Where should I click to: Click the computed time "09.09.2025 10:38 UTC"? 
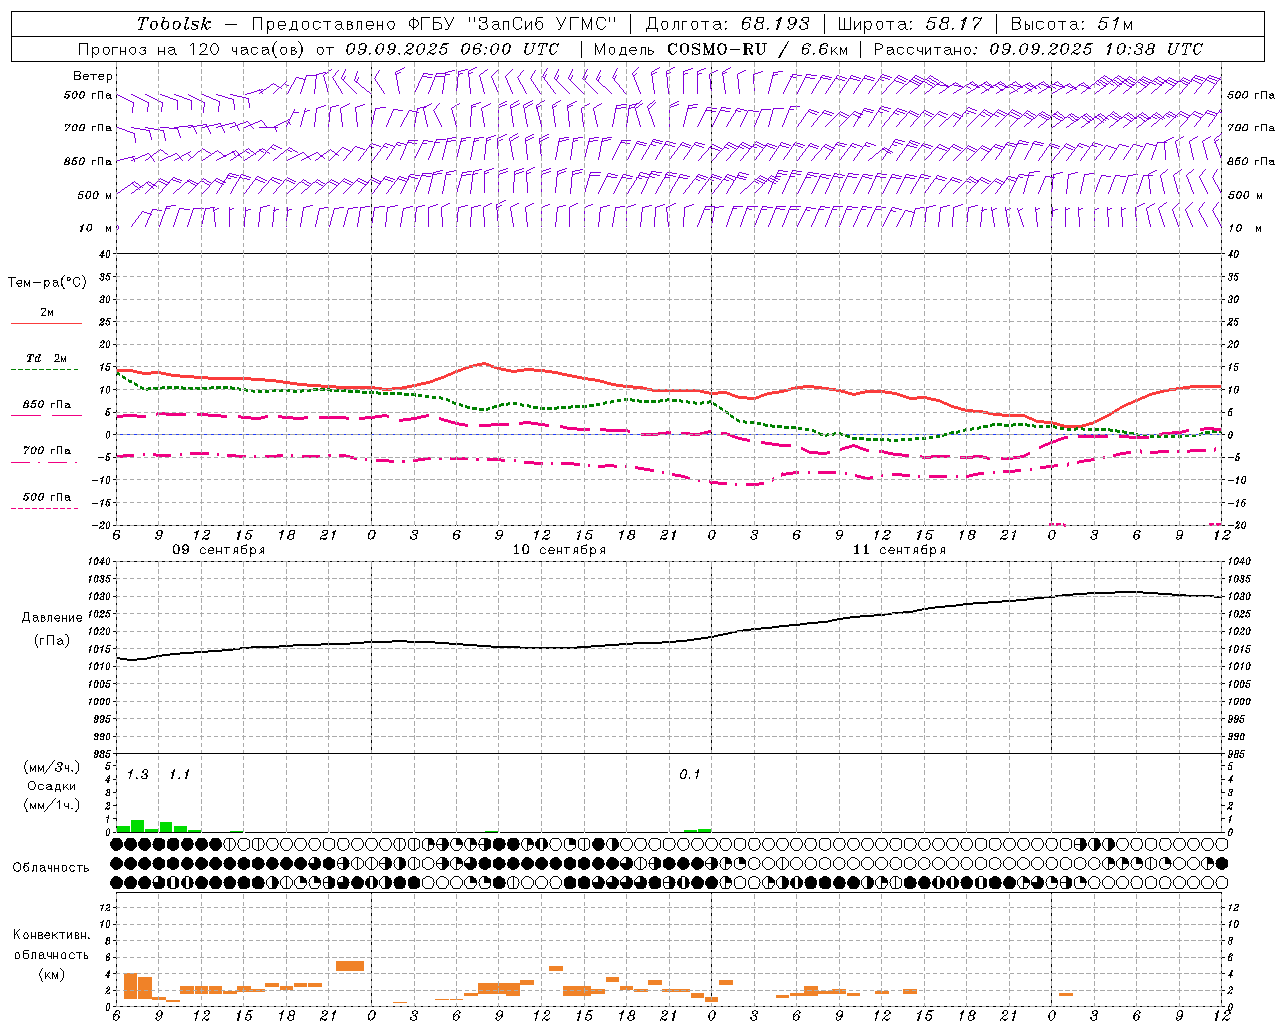[x=1097, y=49]
